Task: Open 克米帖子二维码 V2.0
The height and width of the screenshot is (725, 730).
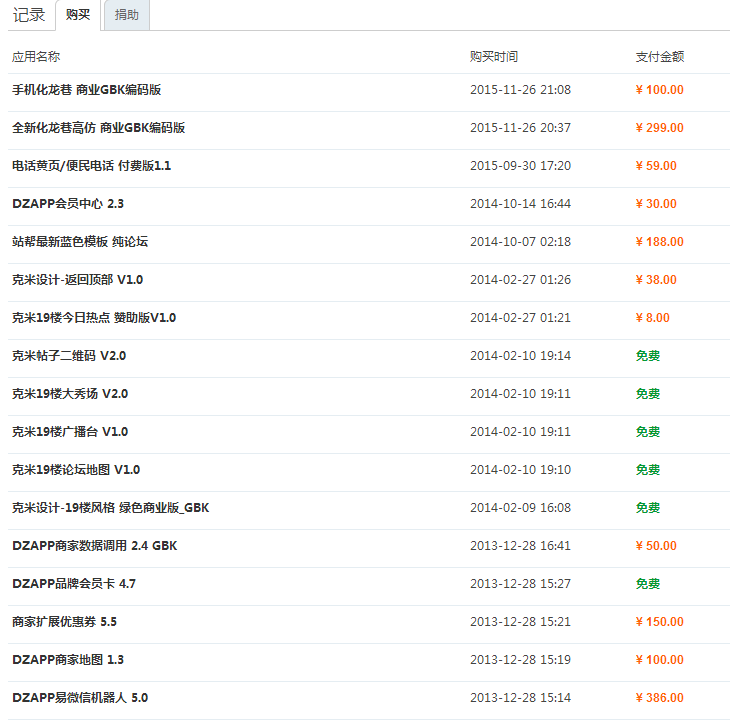Action: coord(69,356)
